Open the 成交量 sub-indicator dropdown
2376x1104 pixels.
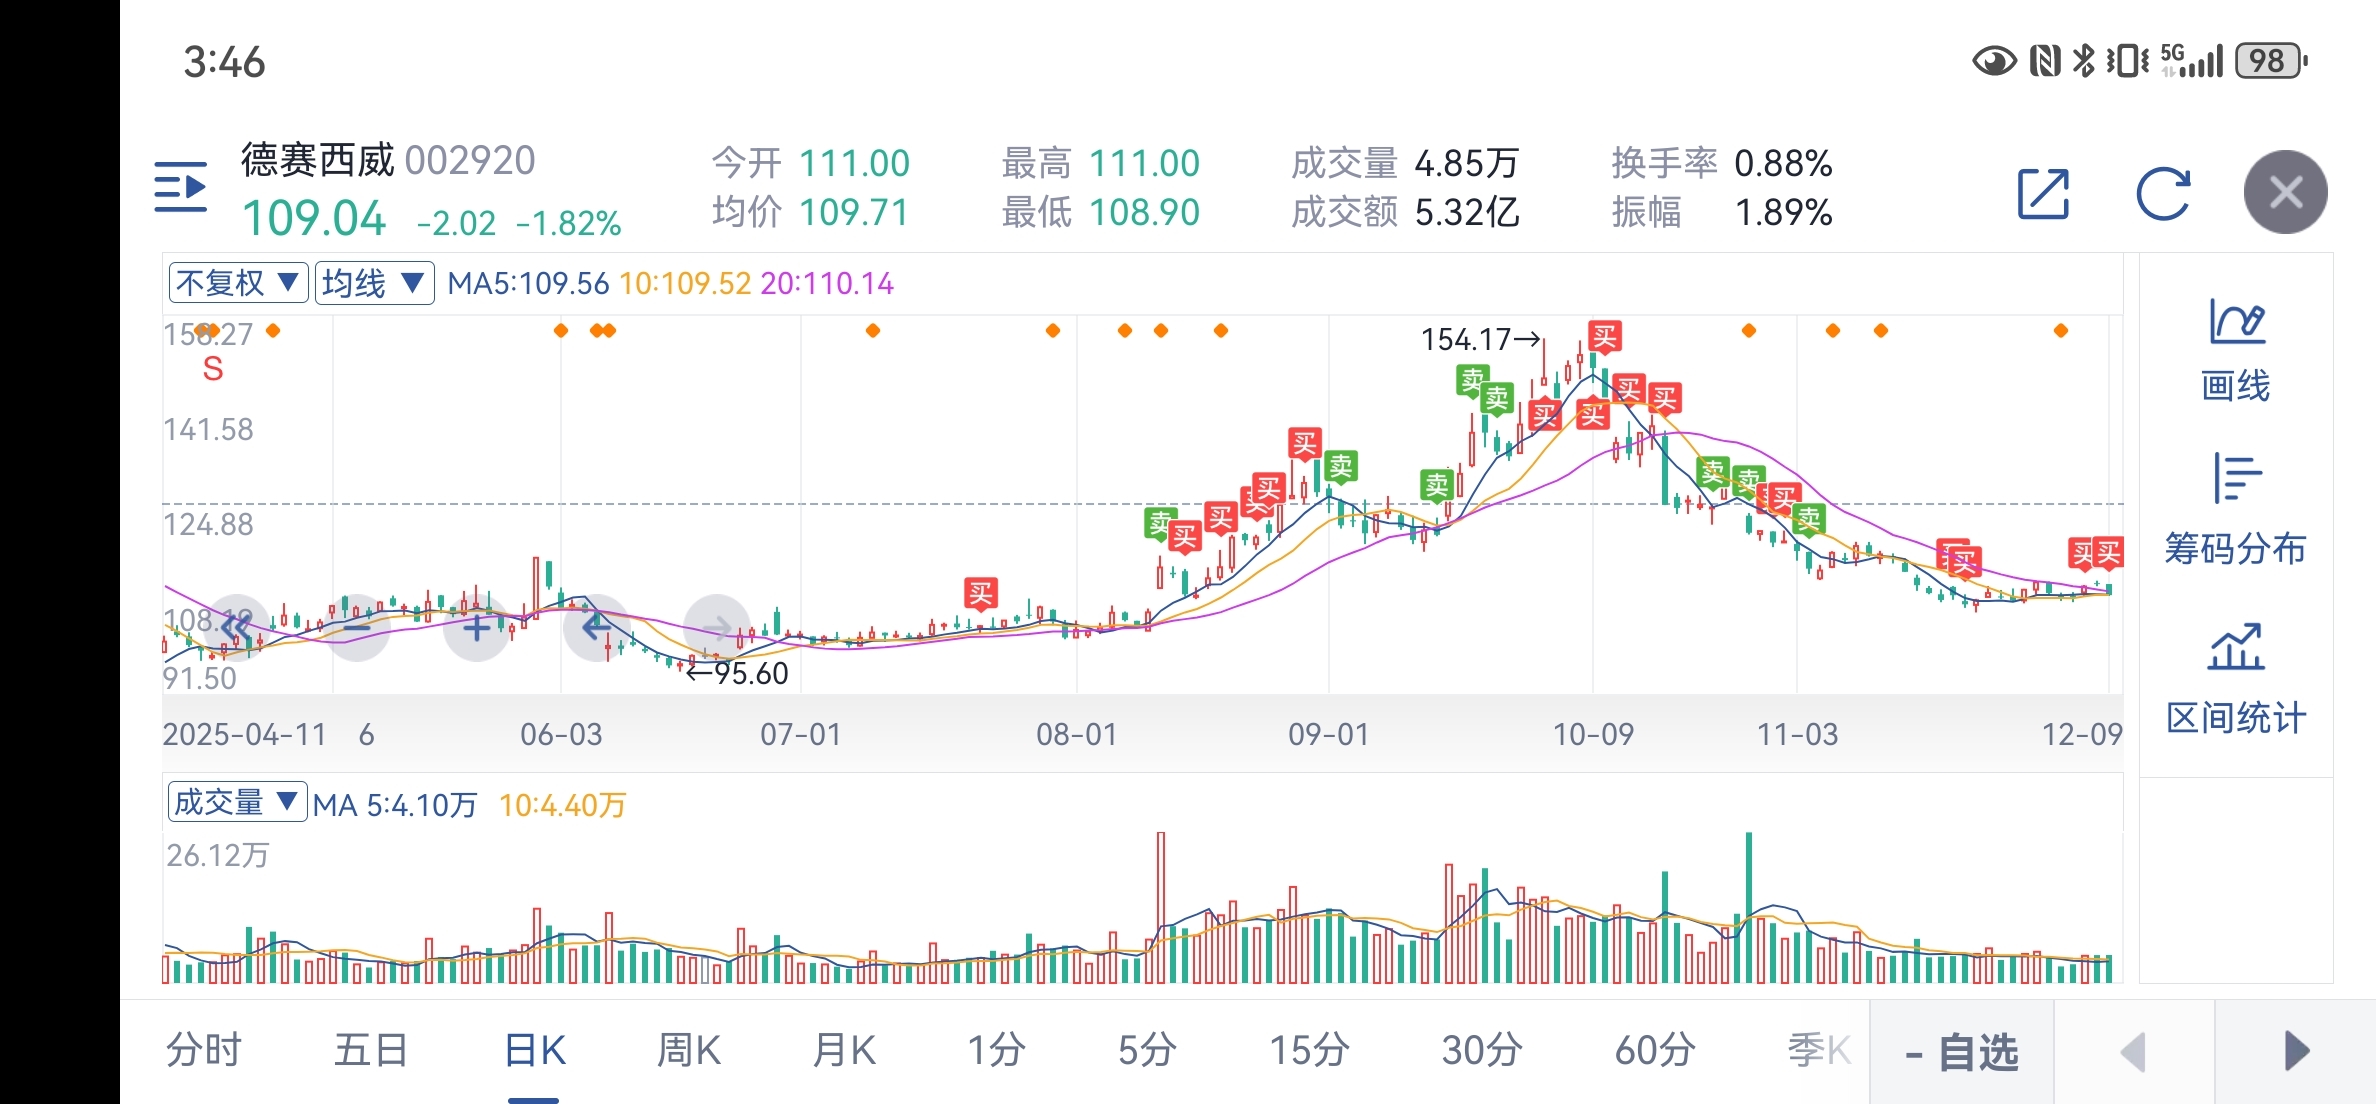click(237, 802)
